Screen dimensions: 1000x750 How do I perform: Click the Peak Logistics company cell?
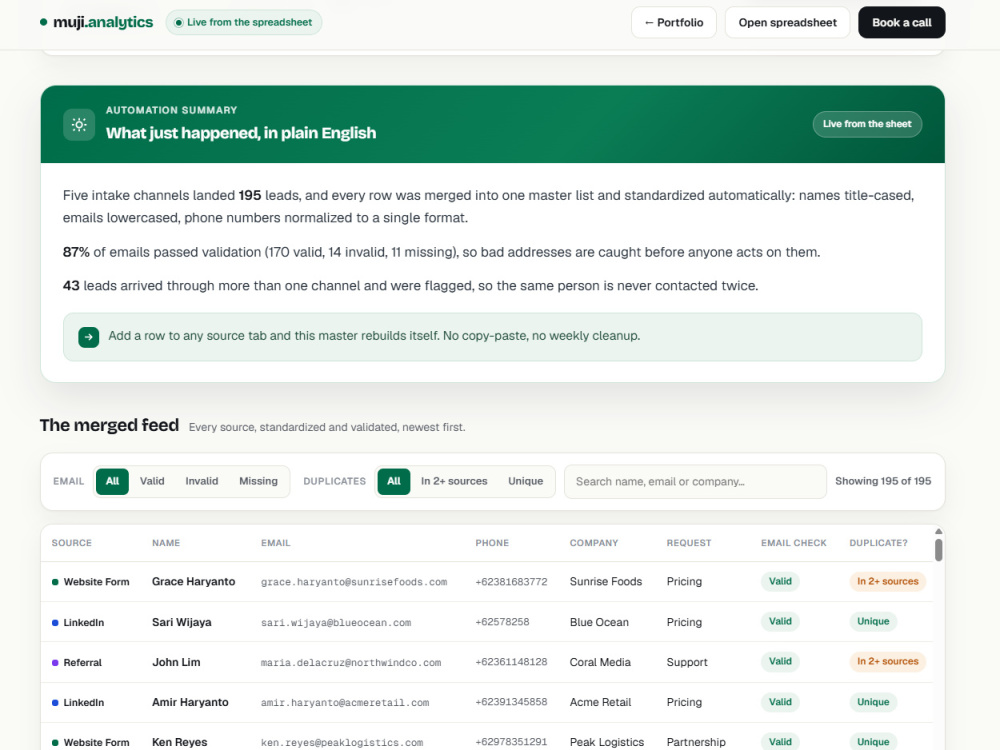coord(607,742)
